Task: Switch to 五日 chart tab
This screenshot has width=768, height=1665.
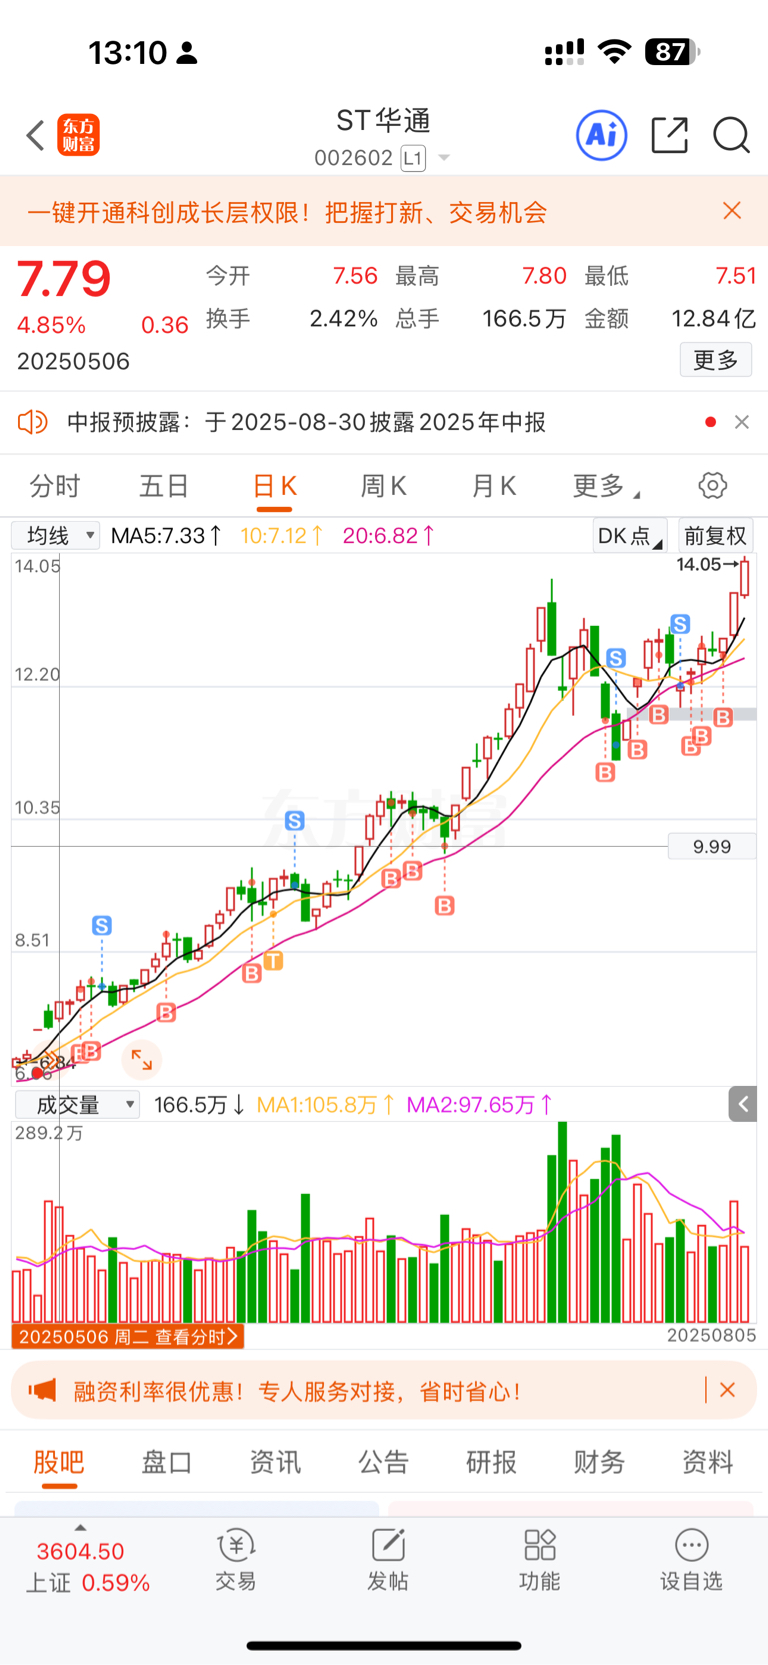Action: click(x=164, y=486)
